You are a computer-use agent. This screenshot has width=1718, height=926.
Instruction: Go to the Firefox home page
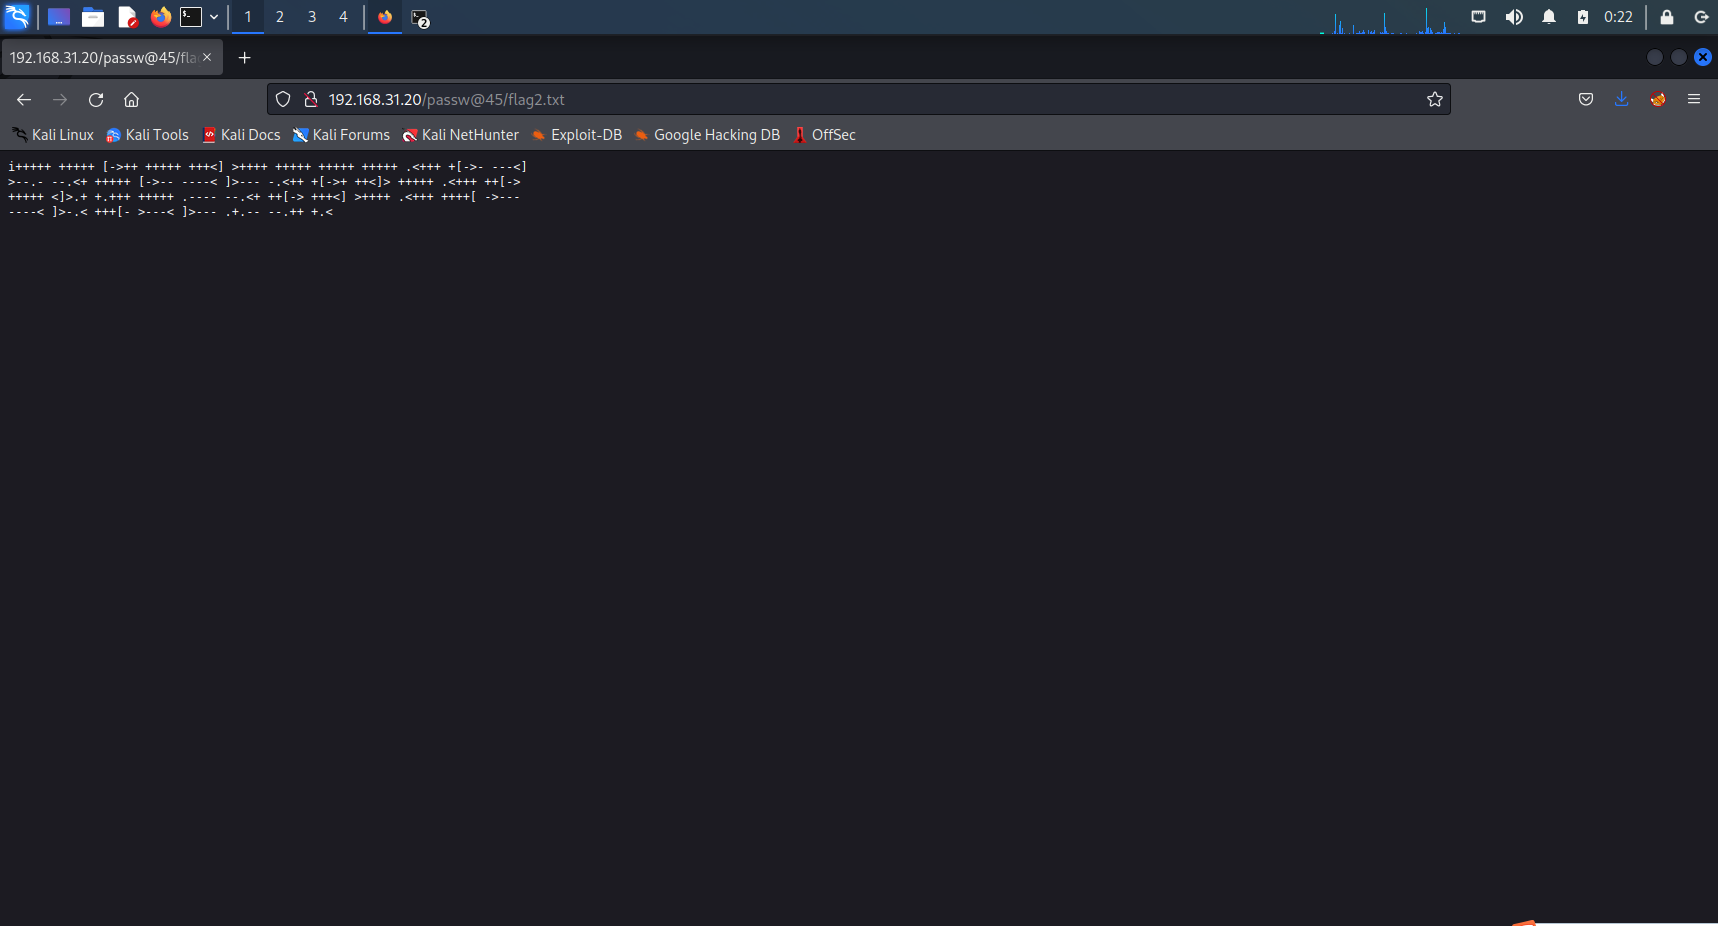tap(131, 99)
